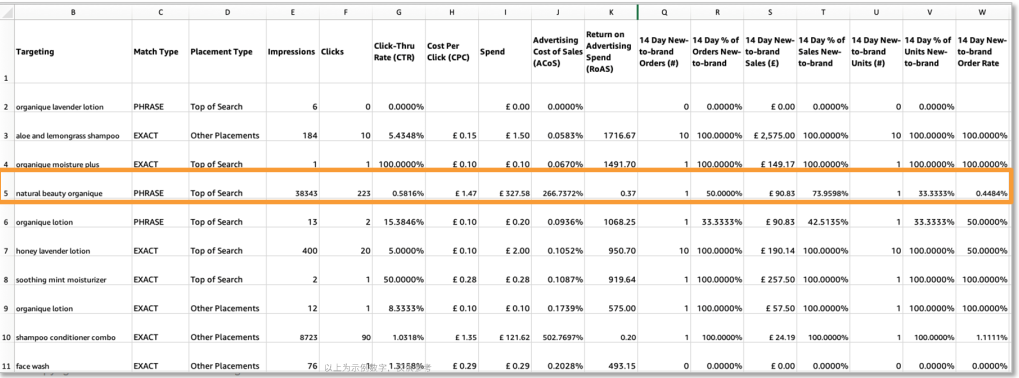
Task: Click the Advertising Cost of Sales header
Action: coord(556,51)
